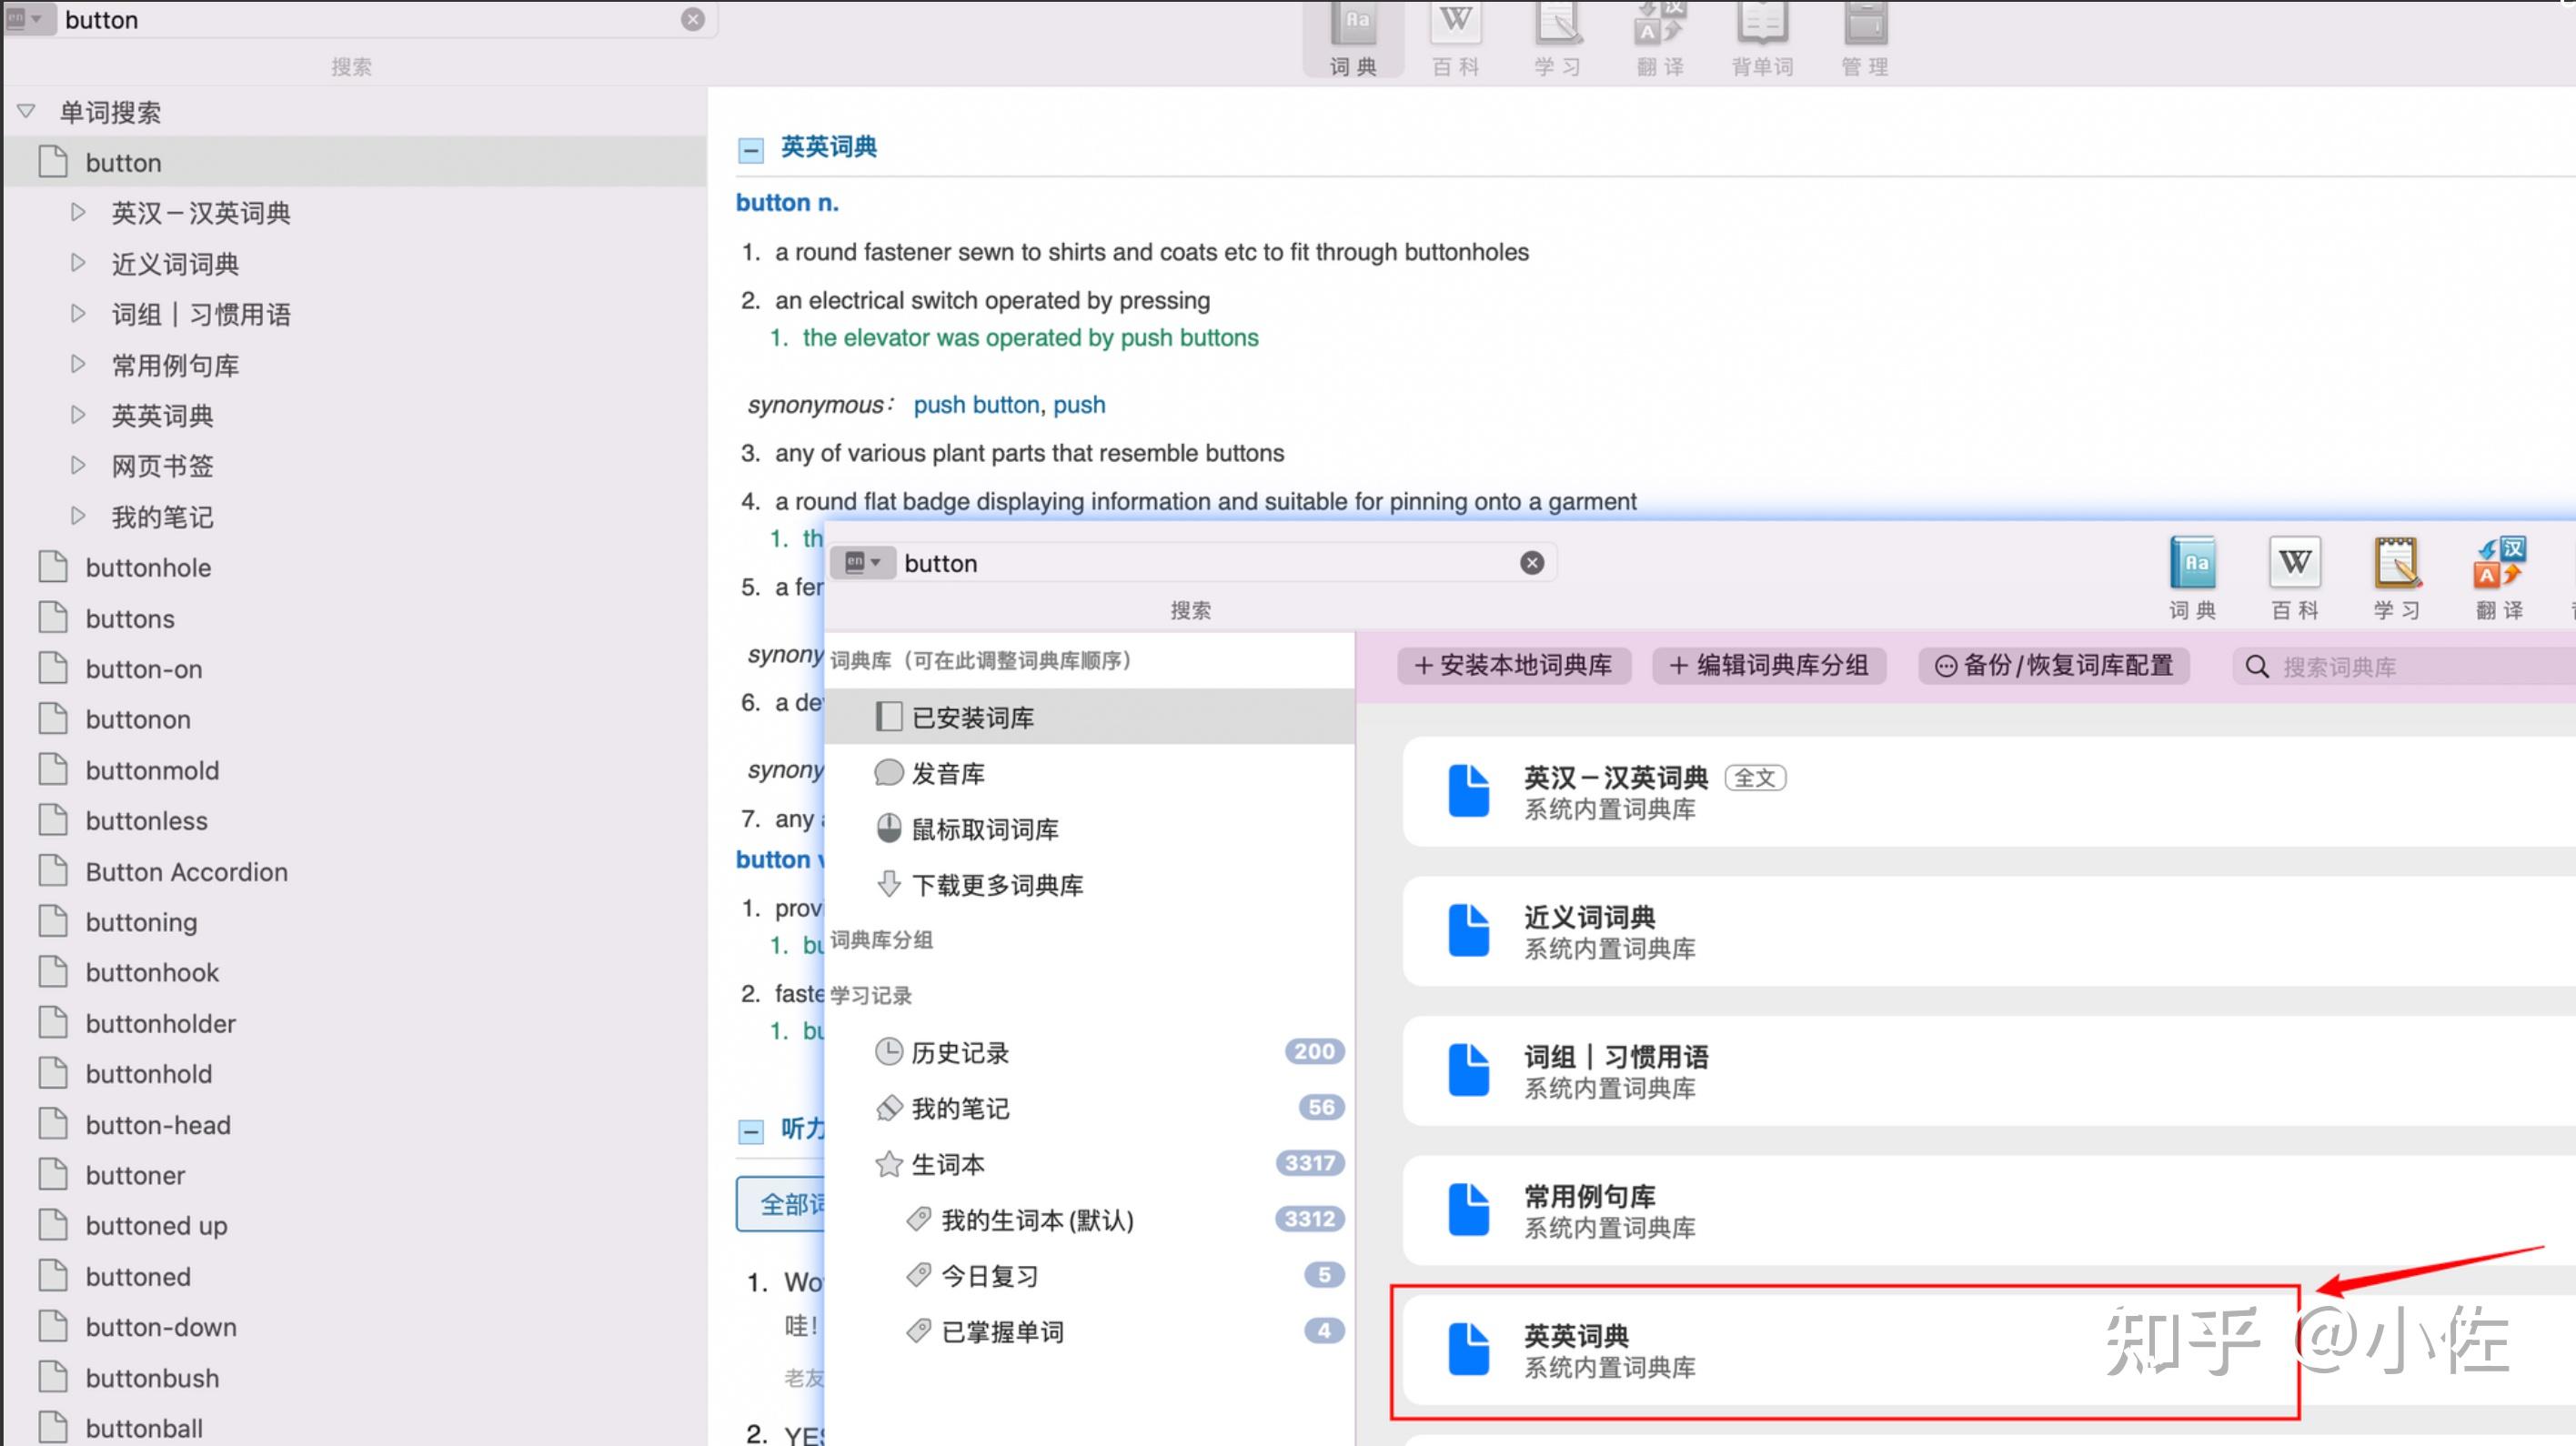Click 词典 icon in front window toolbar
The height and width of the screenshot is (1446, 2576).
click(2192, 578)
